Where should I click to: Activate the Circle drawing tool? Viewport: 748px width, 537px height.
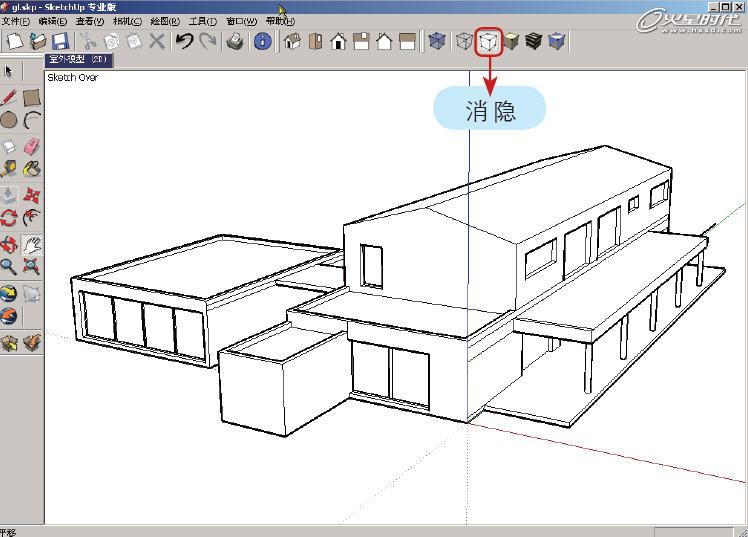[9, 121]
